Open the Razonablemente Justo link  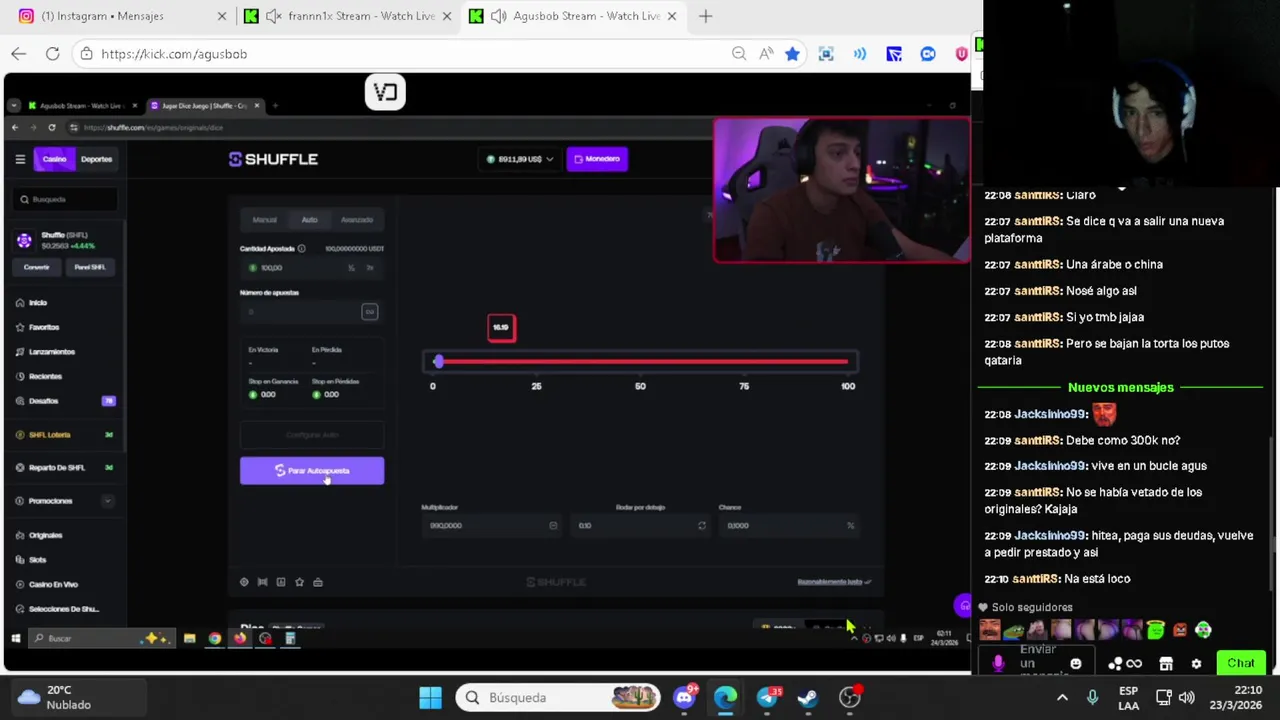tap(834, 582)
